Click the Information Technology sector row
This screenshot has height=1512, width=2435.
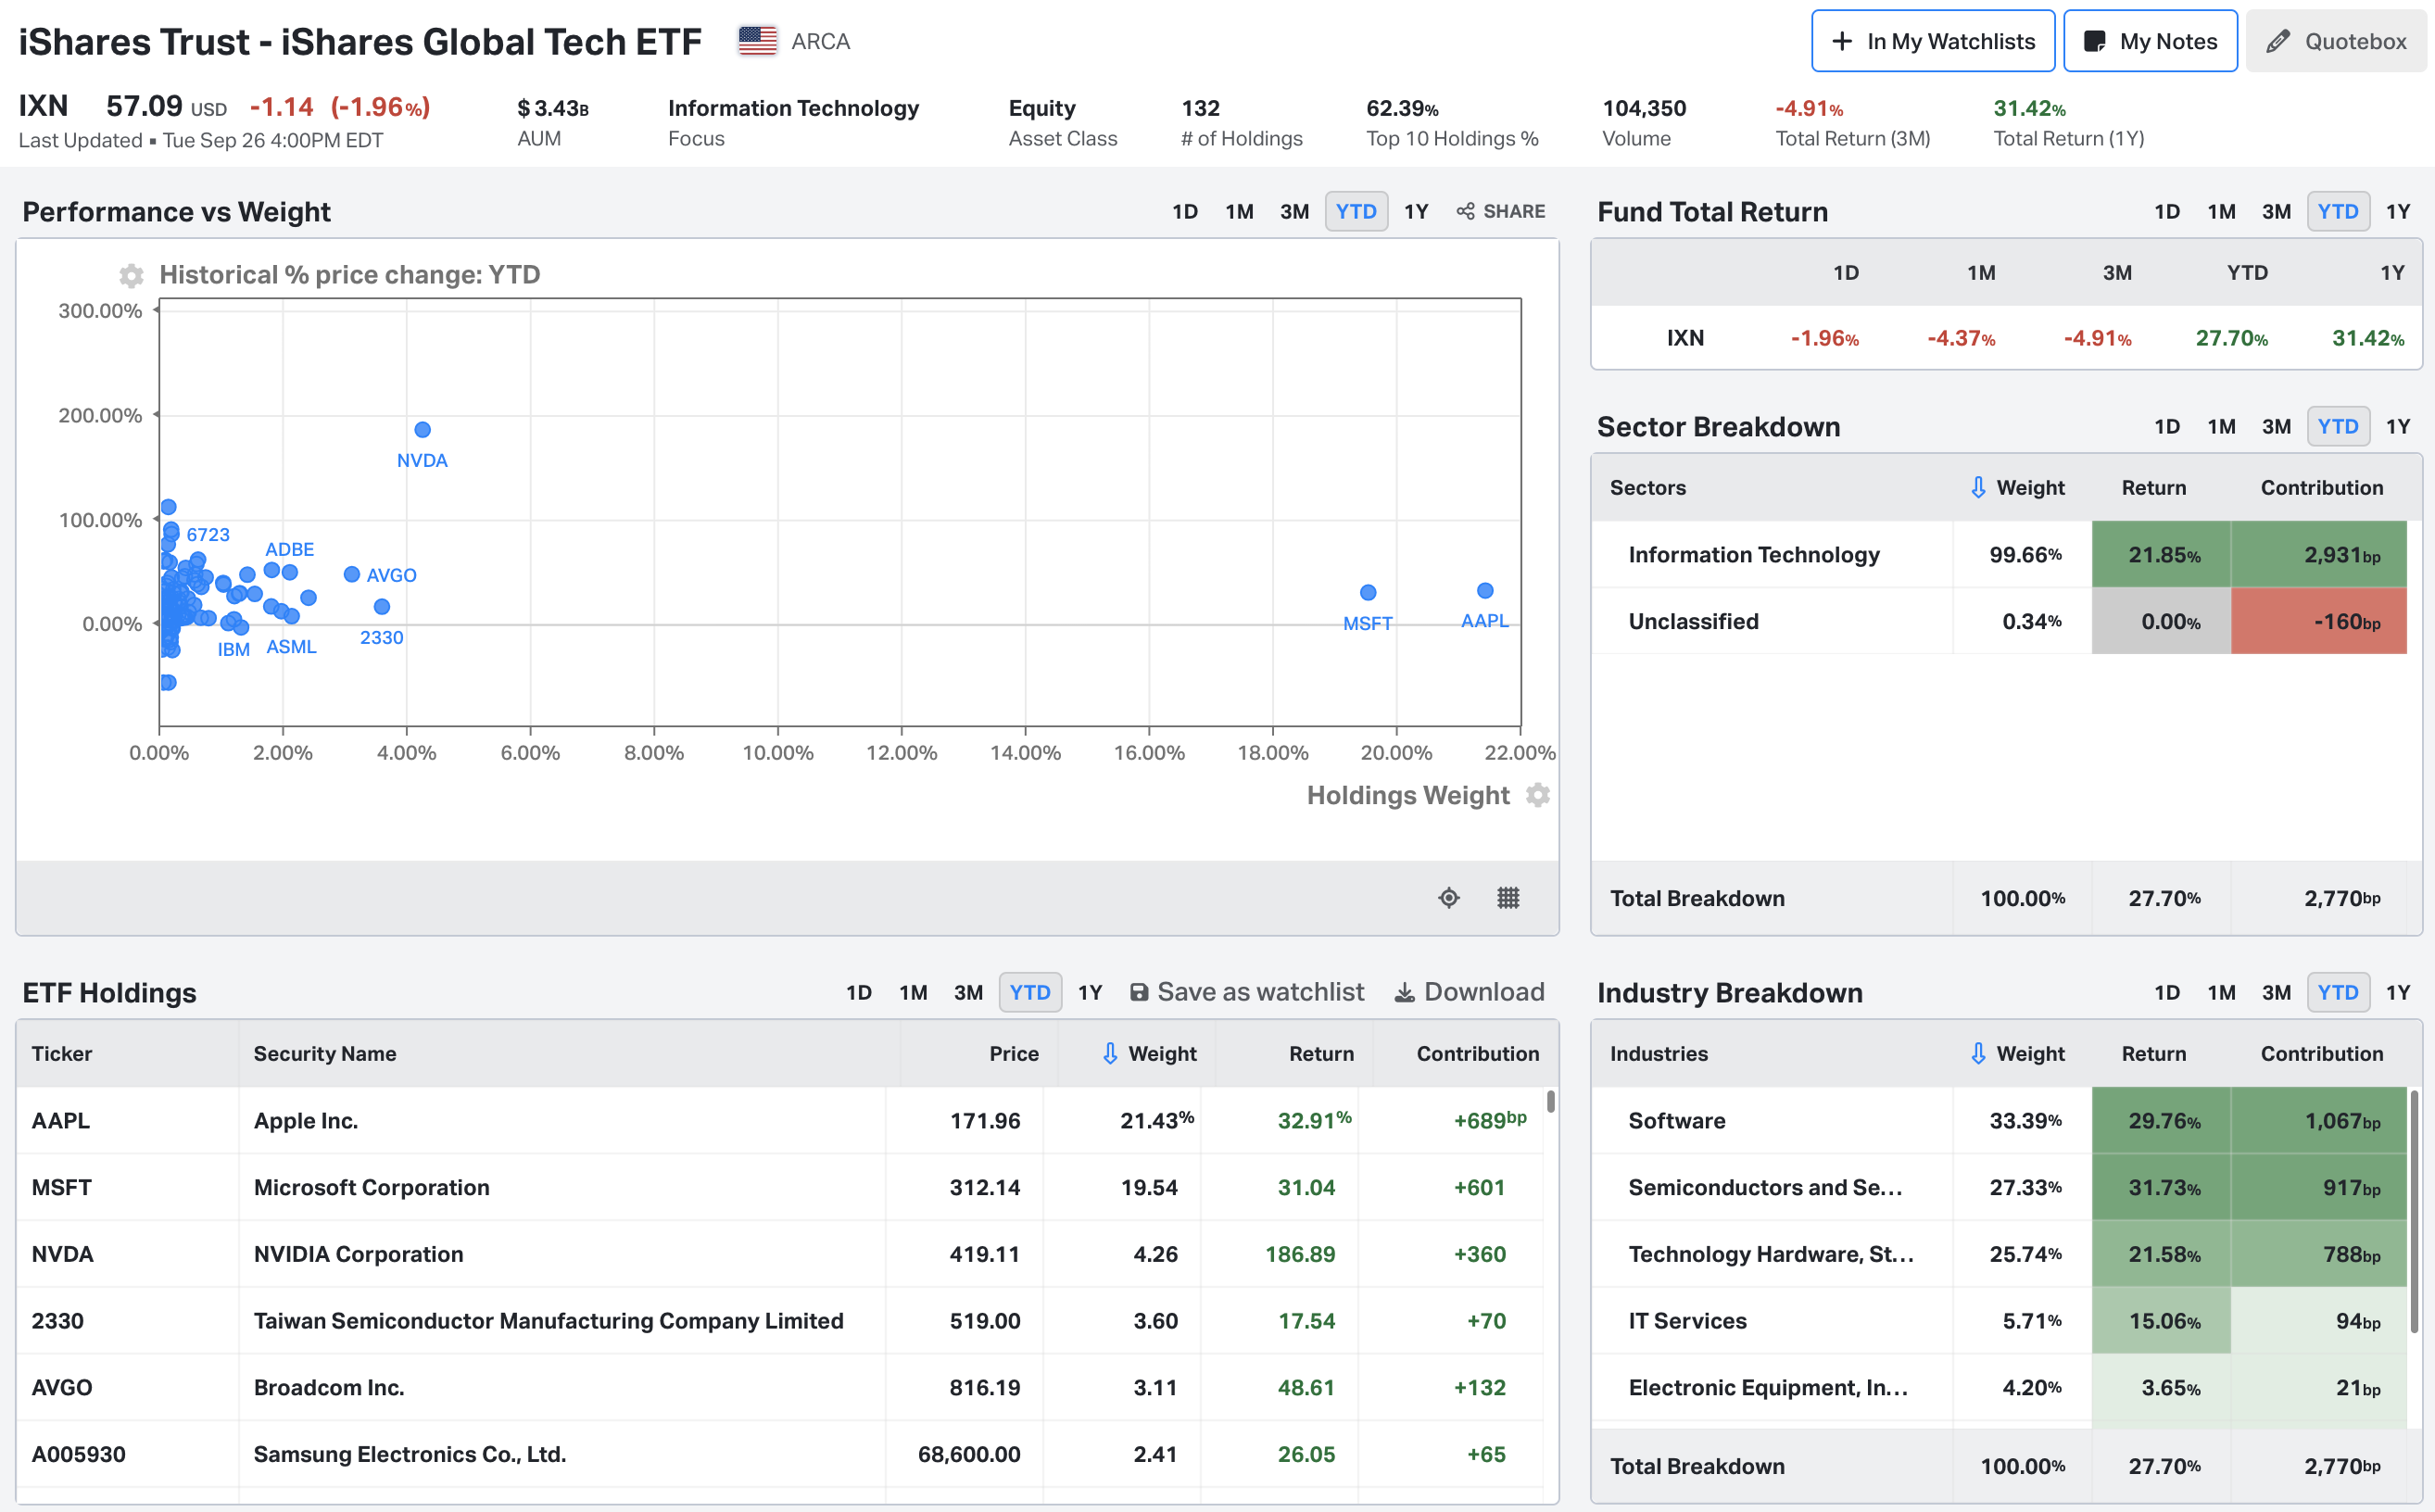[2000, 554]
